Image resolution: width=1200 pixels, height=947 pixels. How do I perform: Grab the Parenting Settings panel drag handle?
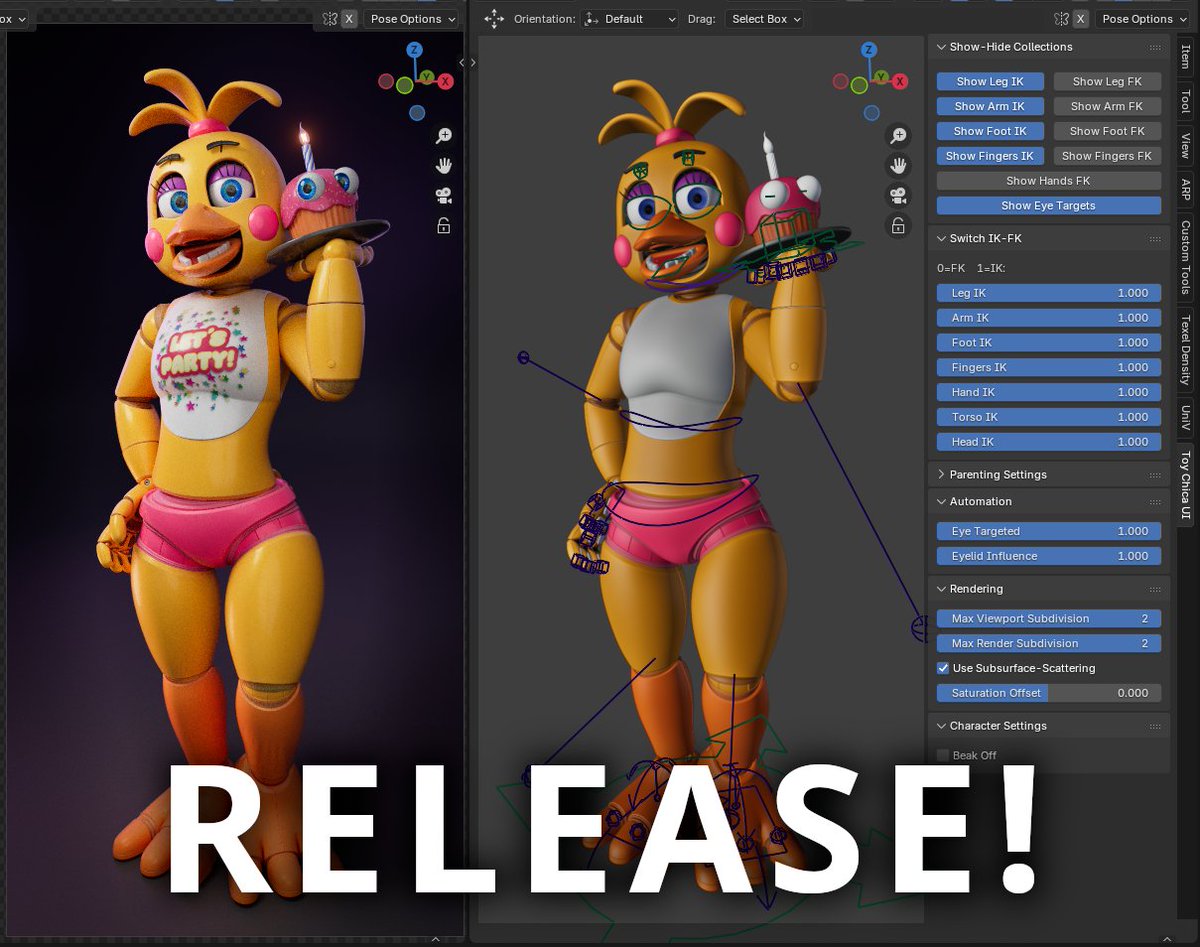pos(1155,475)
